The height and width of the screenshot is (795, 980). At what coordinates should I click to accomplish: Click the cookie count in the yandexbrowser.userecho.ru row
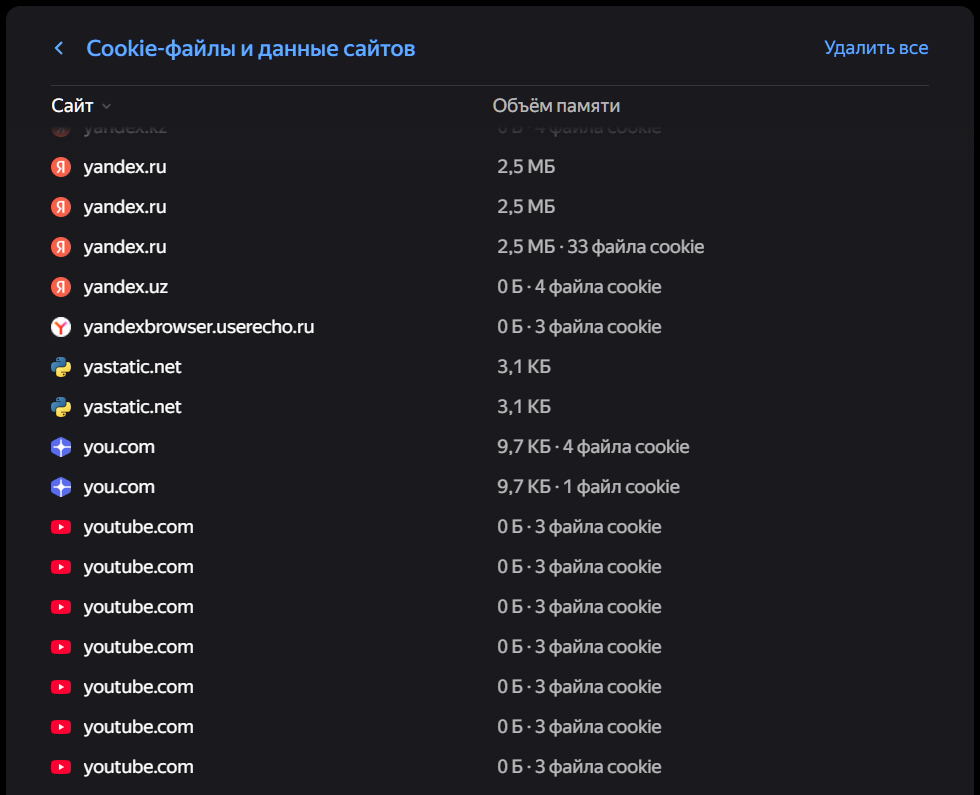598,327
